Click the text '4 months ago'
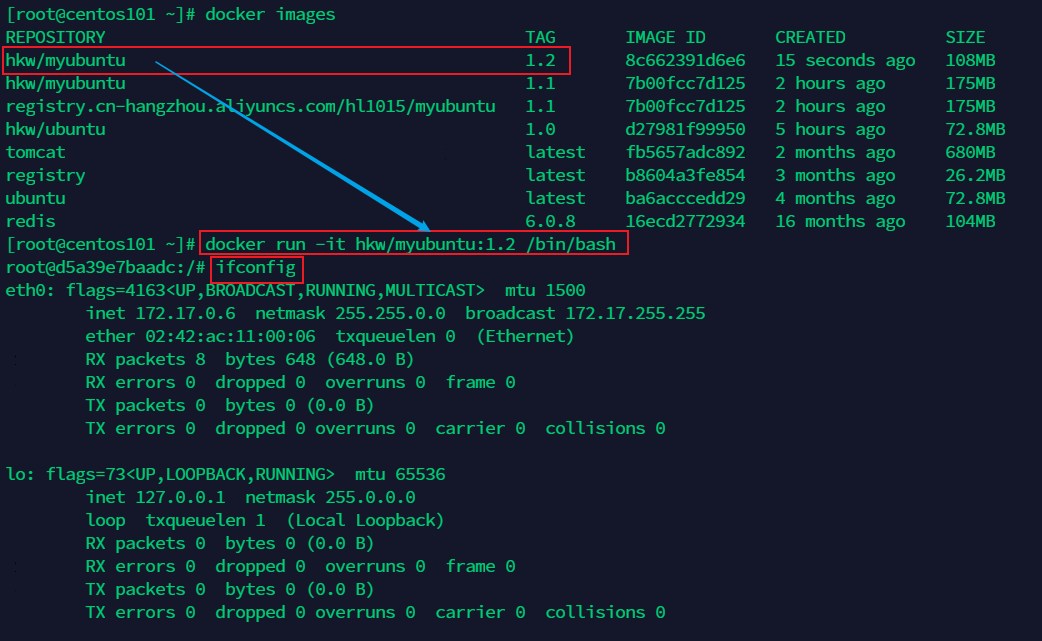 tap(835, 199)
